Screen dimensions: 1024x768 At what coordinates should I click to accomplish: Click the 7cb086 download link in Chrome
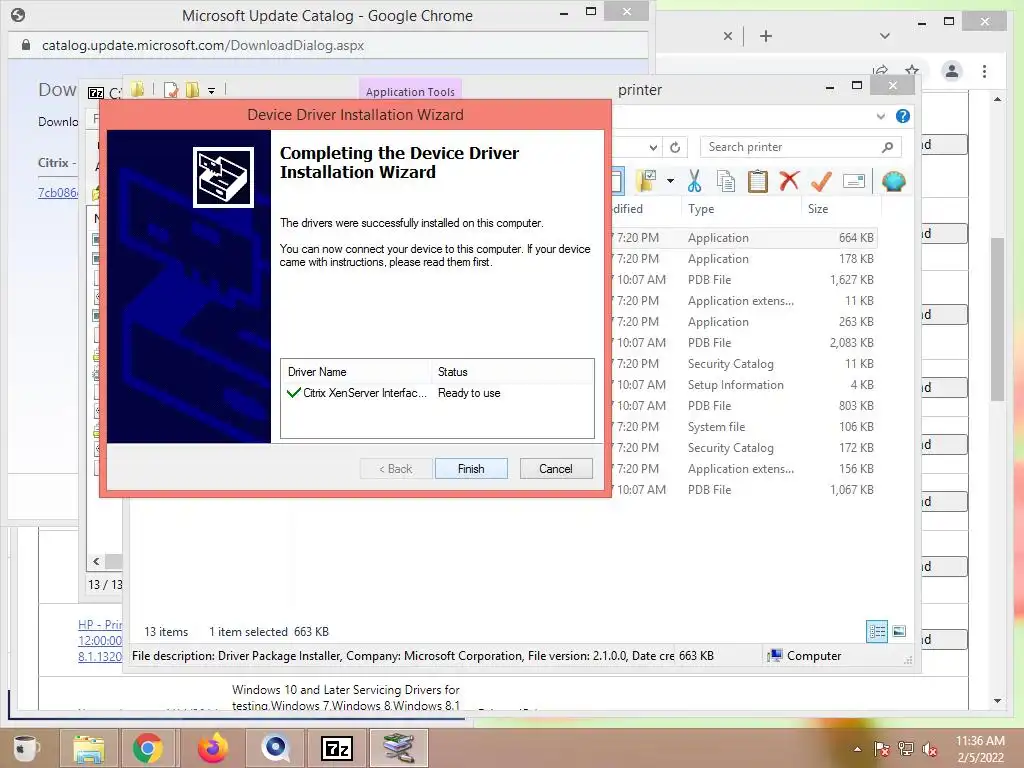pyautogui.click(x=57, y=193)
